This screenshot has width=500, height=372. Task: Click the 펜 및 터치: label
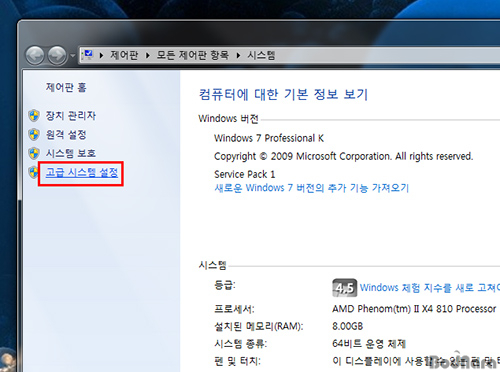[x=237, y=361]
